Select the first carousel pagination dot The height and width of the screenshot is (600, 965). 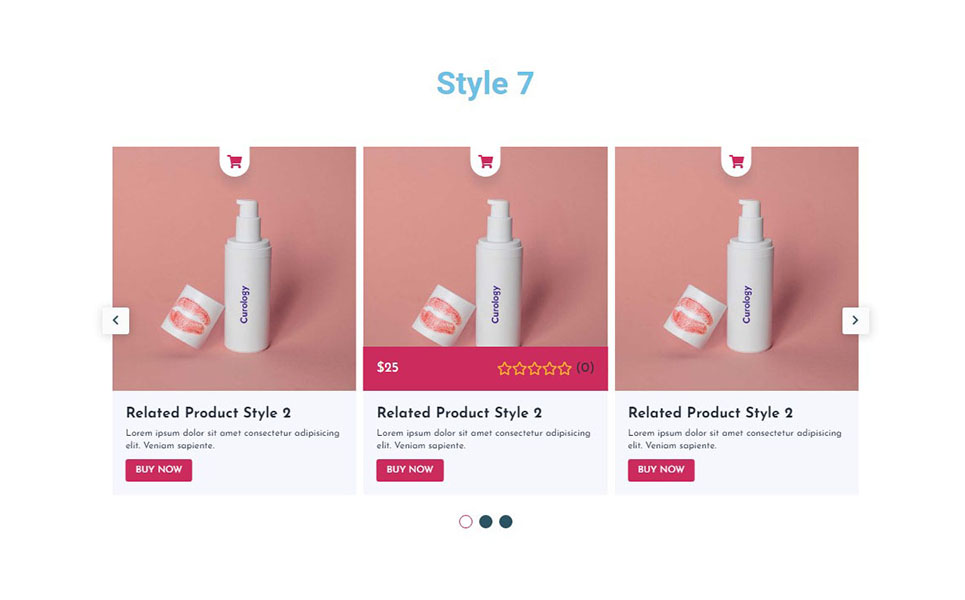point(466,522)
